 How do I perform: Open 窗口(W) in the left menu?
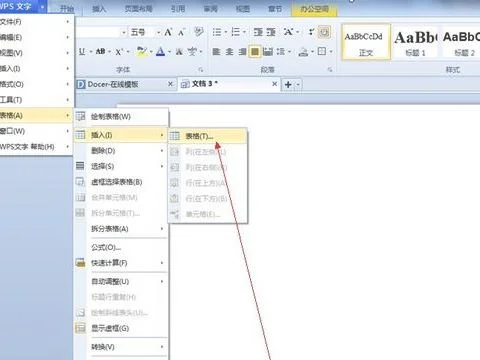point(36,131)
